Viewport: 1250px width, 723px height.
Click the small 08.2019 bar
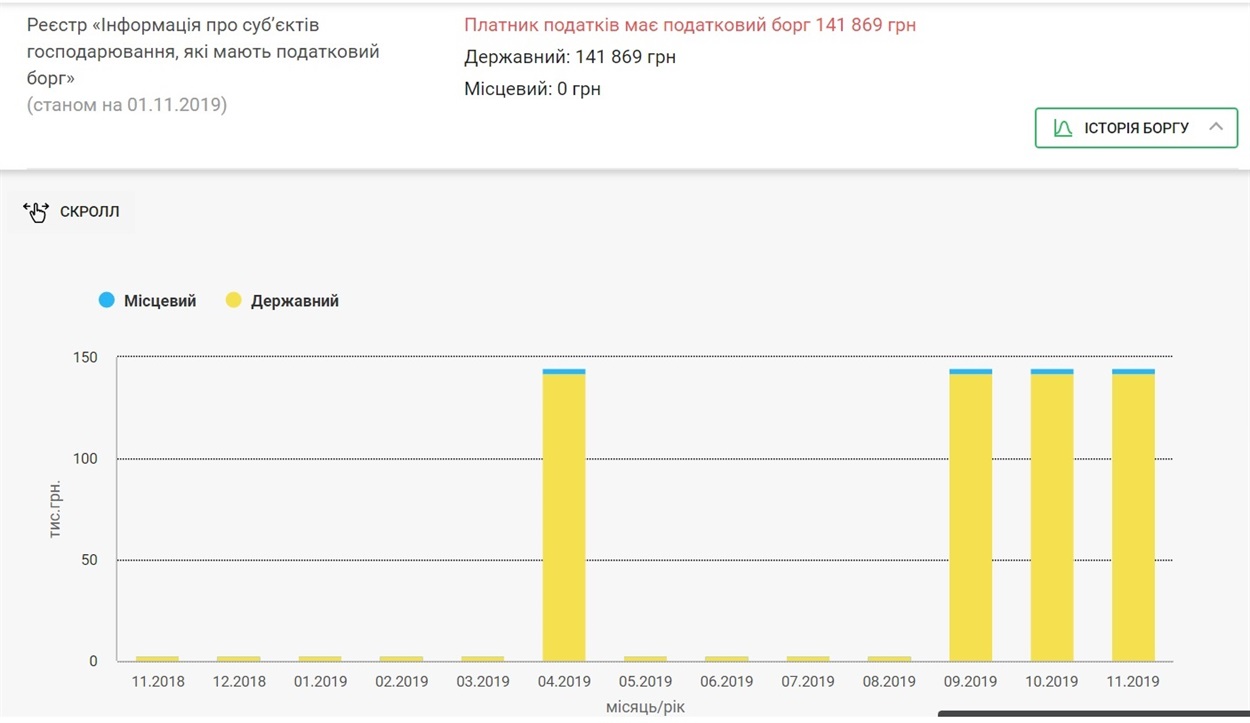[x=889, y=658]
